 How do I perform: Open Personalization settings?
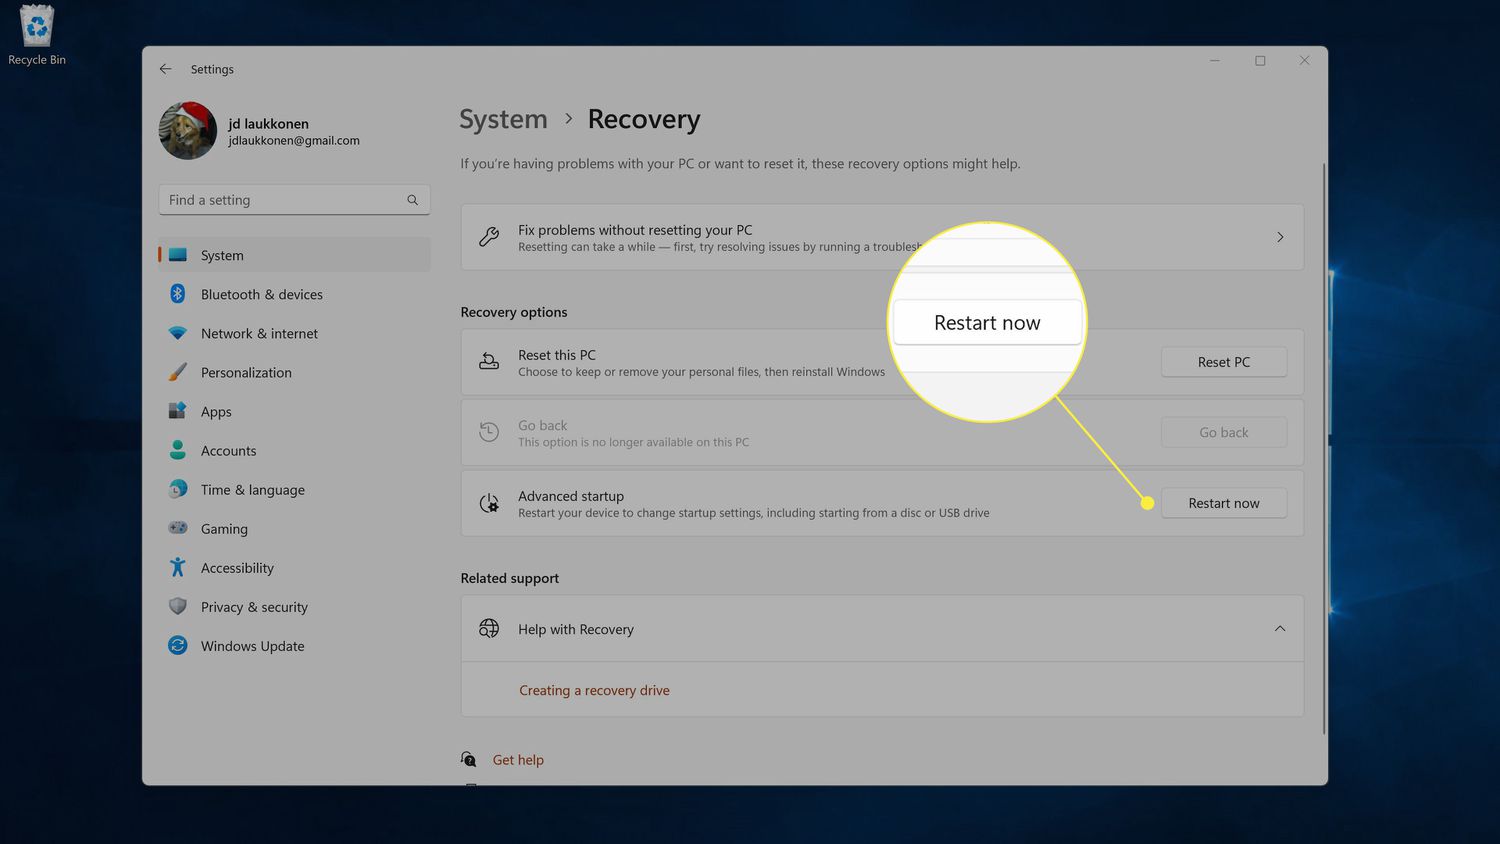[x=246, y=373]
